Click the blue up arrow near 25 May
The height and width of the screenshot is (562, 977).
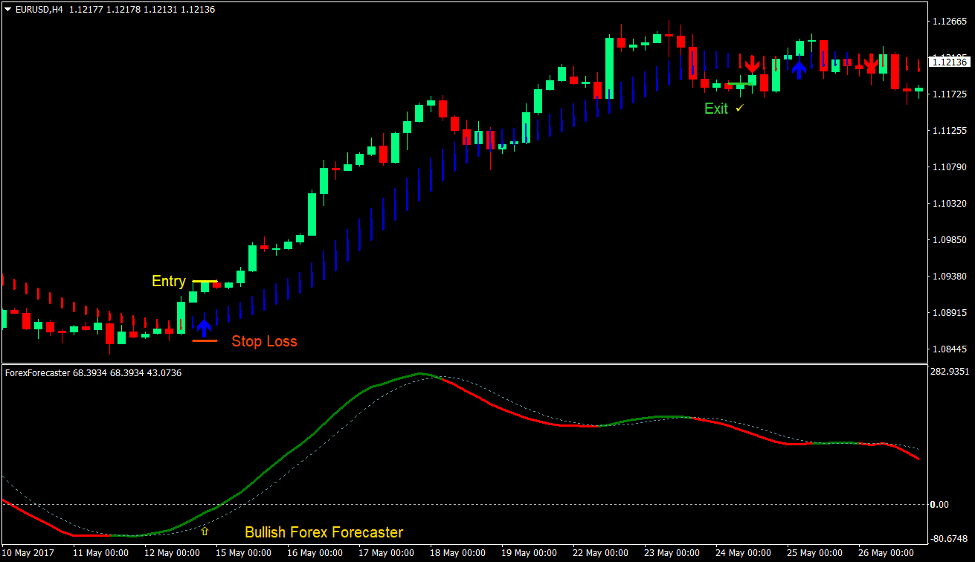[799, 69]
